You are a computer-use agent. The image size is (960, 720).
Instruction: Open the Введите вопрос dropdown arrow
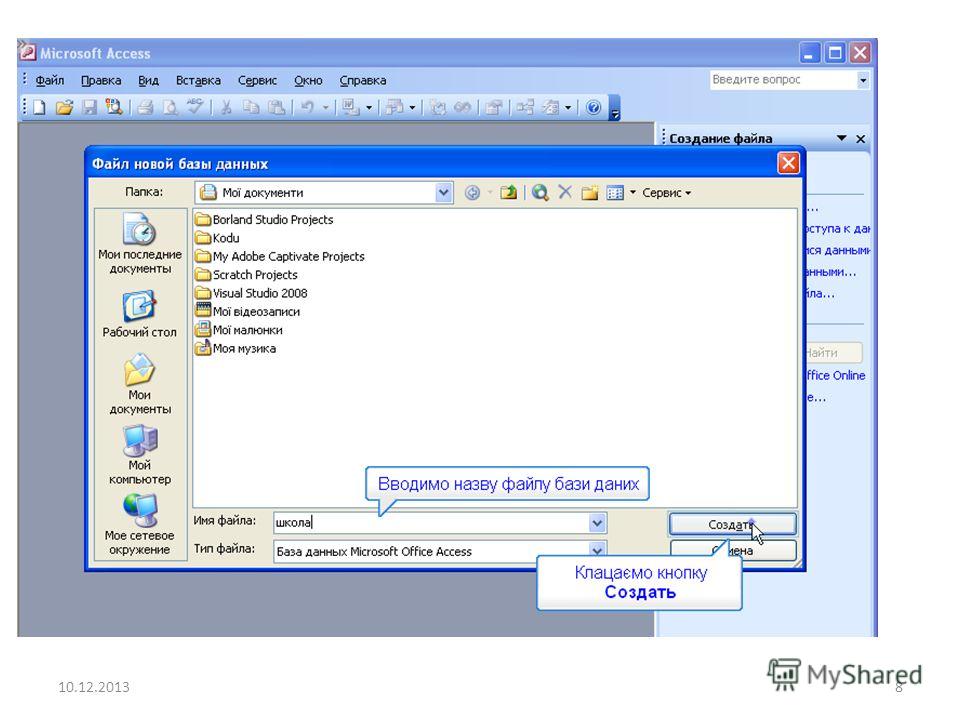(863, 80)
